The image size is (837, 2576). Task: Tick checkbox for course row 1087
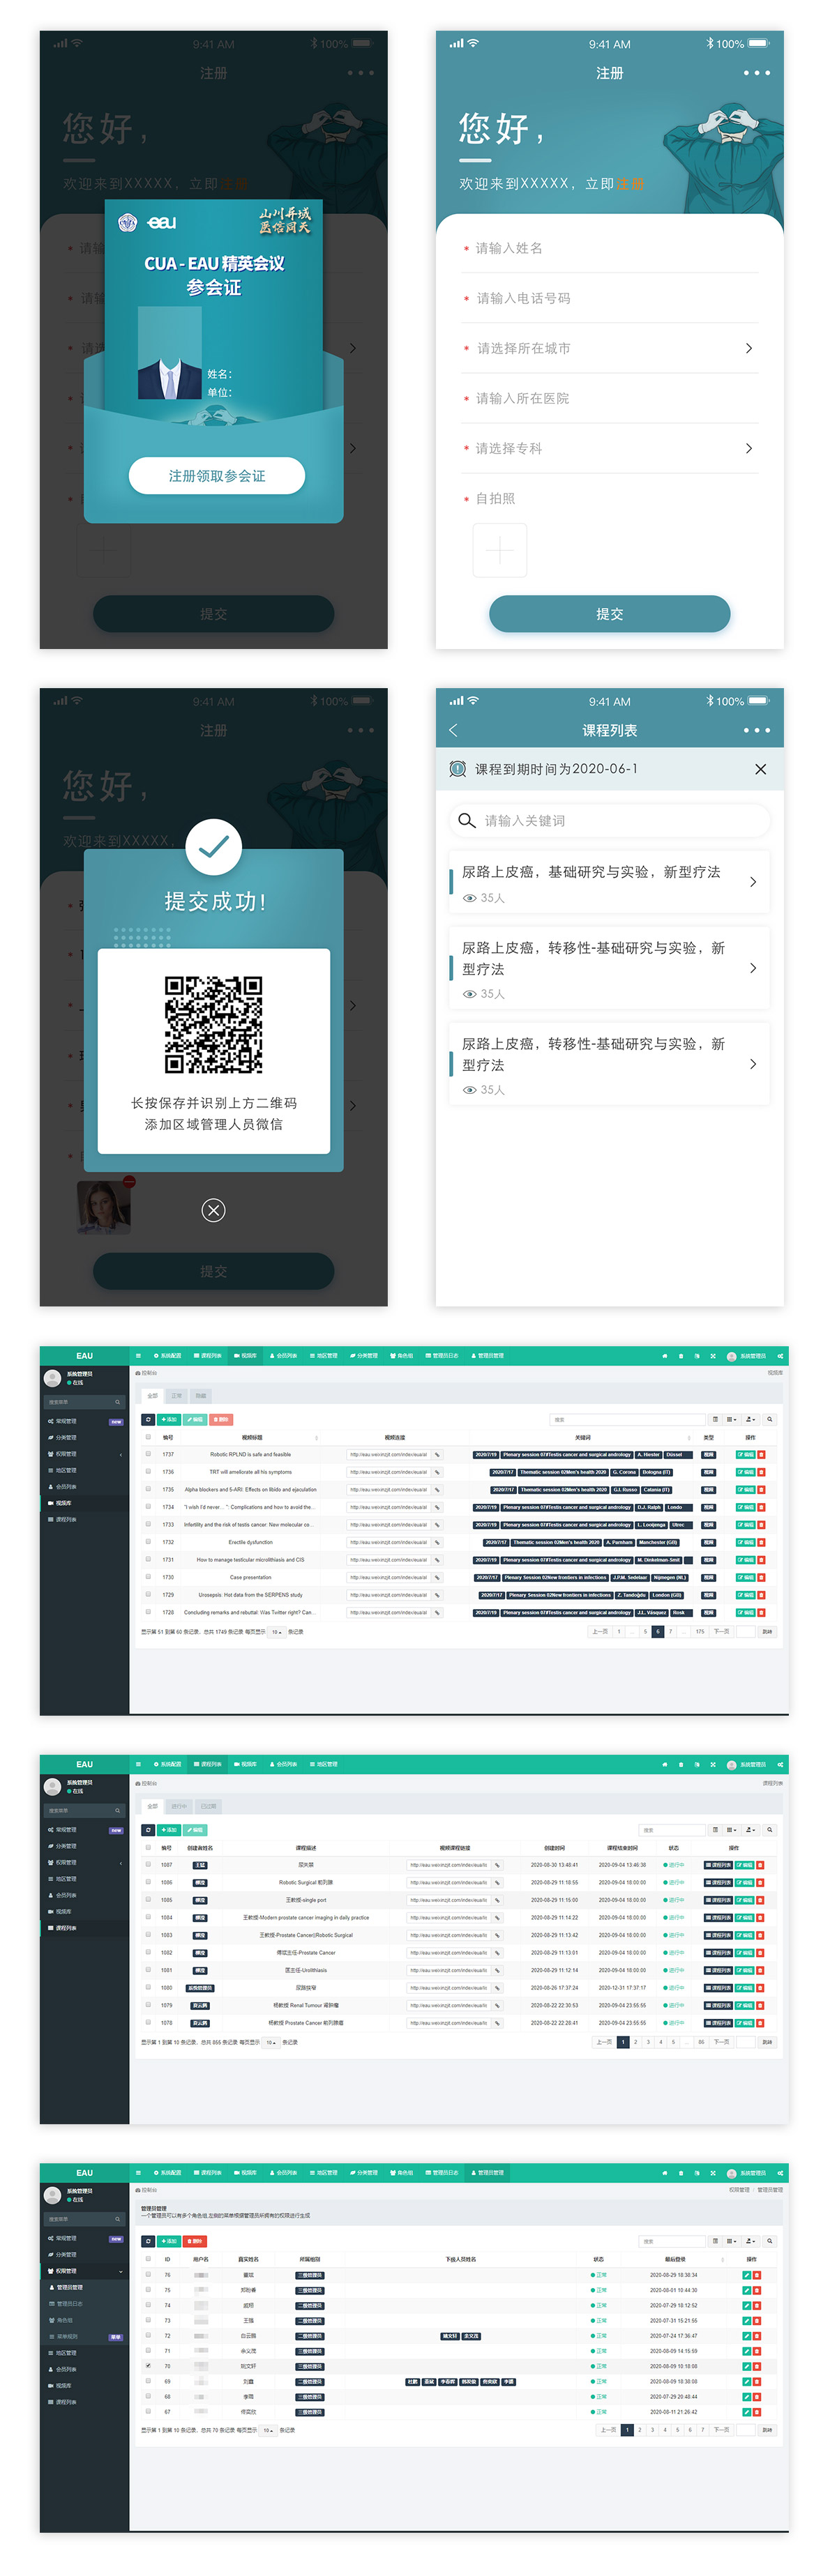click(148, 1864)
